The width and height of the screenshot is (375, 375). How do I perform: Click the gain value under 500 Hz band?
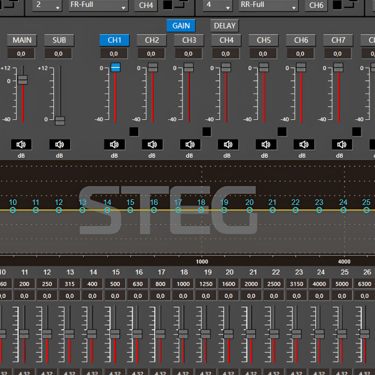(x=115, y=296)
